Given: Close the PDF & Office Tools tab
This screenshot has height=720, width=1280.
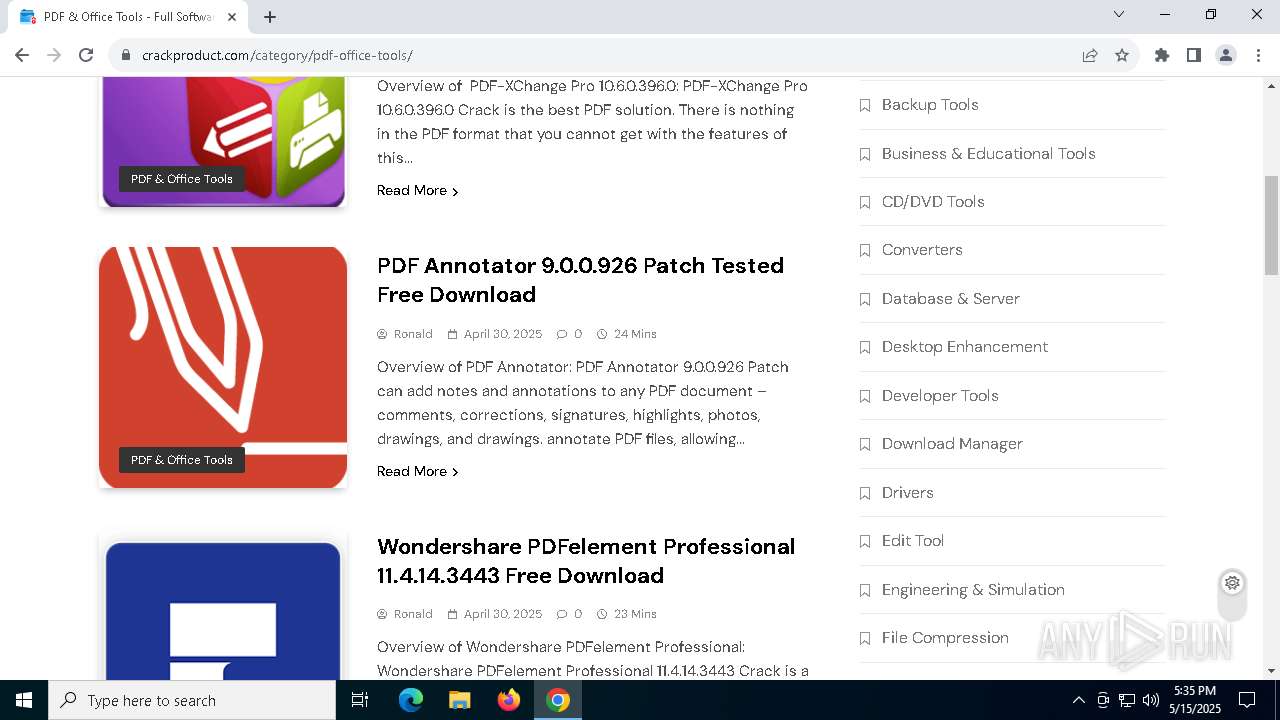Looking at the screenshot, I should click(232, 17).
